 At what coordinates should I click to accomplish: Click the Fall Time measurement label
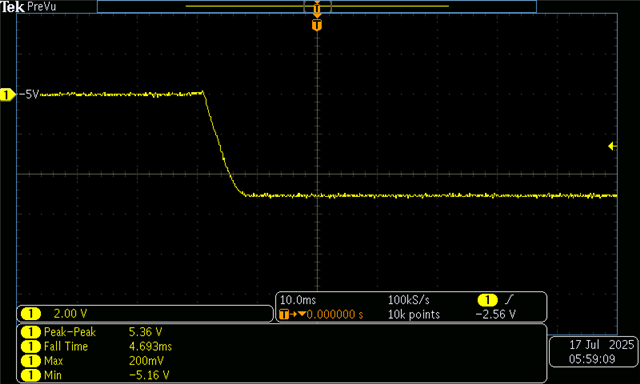click(66, 346)
